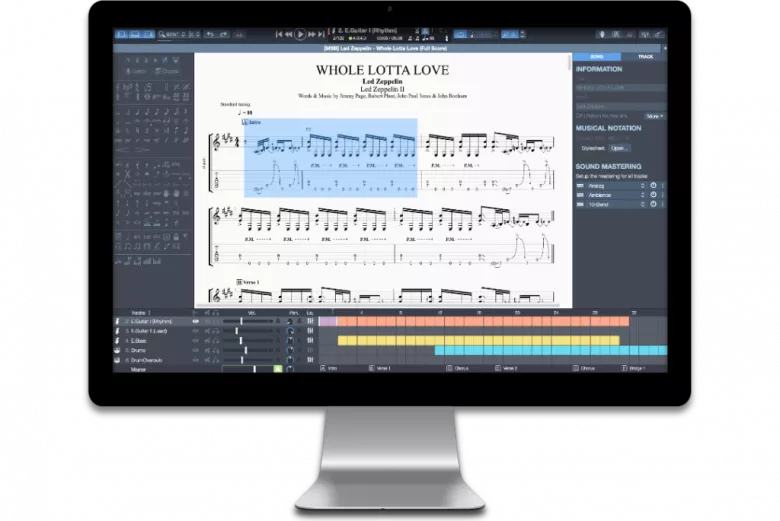The image size is (780, 521).
Task: Jump to the Verse 1 section marker in timeline
Action: coord(380,368)
